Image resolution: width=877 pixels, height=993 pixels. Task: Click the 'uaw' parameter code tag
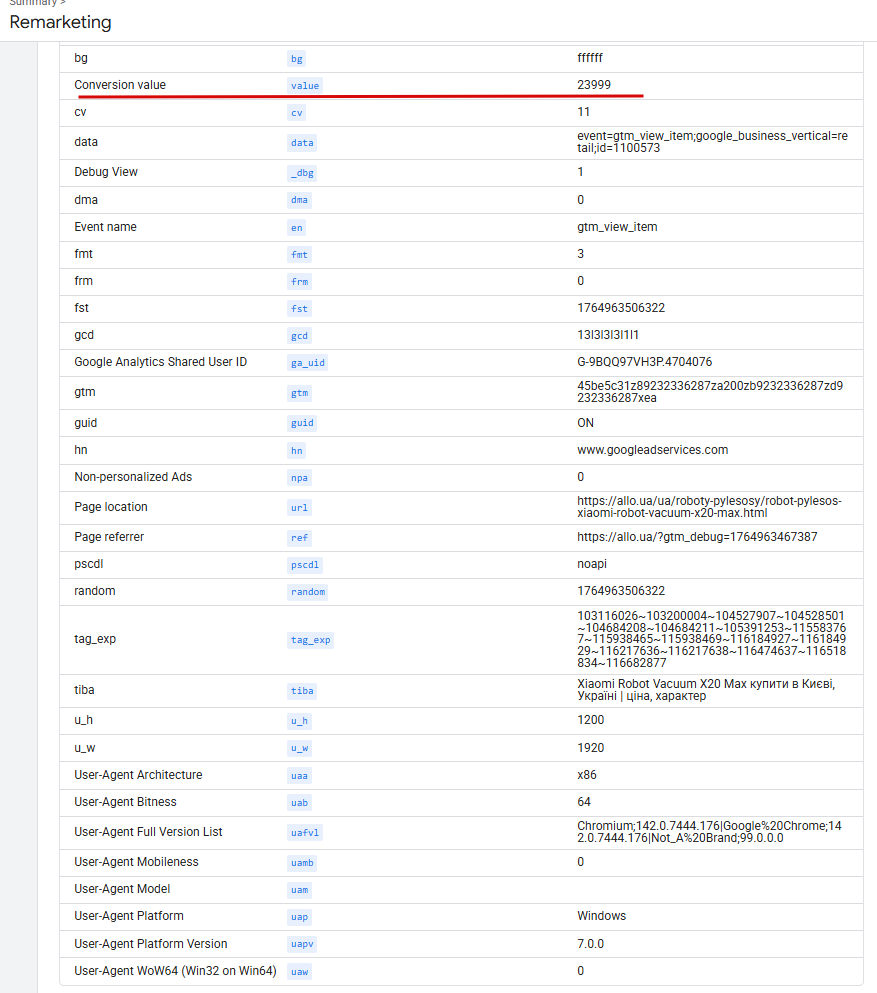[299, 972]
